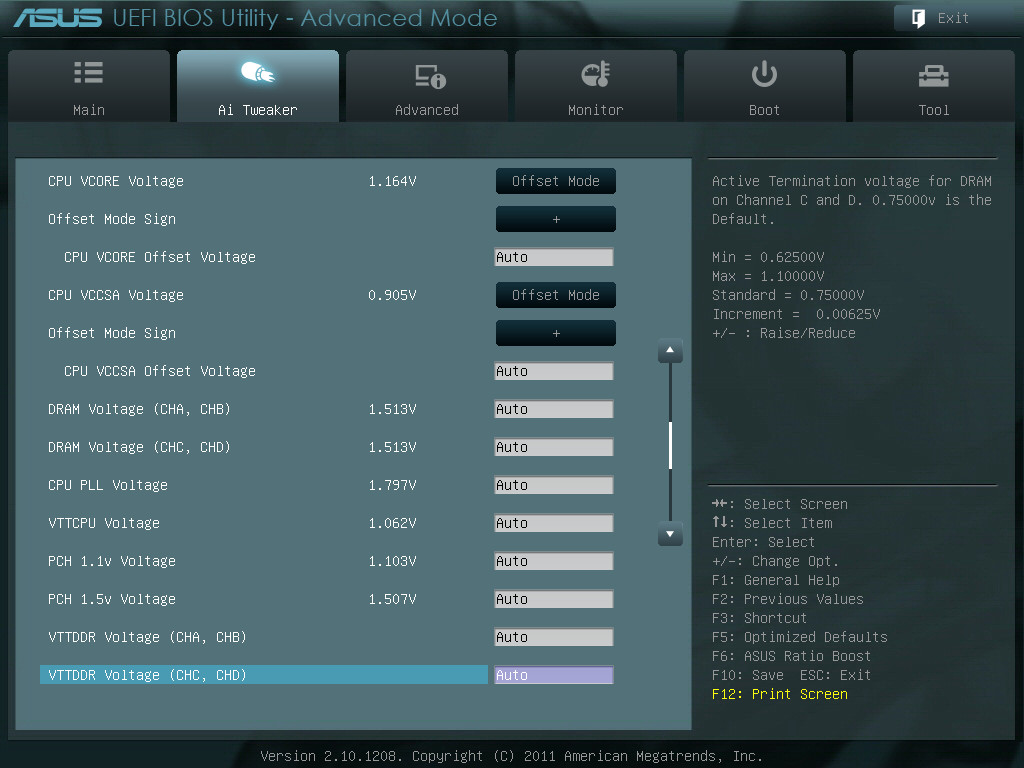Select CPU PLL Voltage Auto field
The image size is (1024, 768).
coord(554,485)
